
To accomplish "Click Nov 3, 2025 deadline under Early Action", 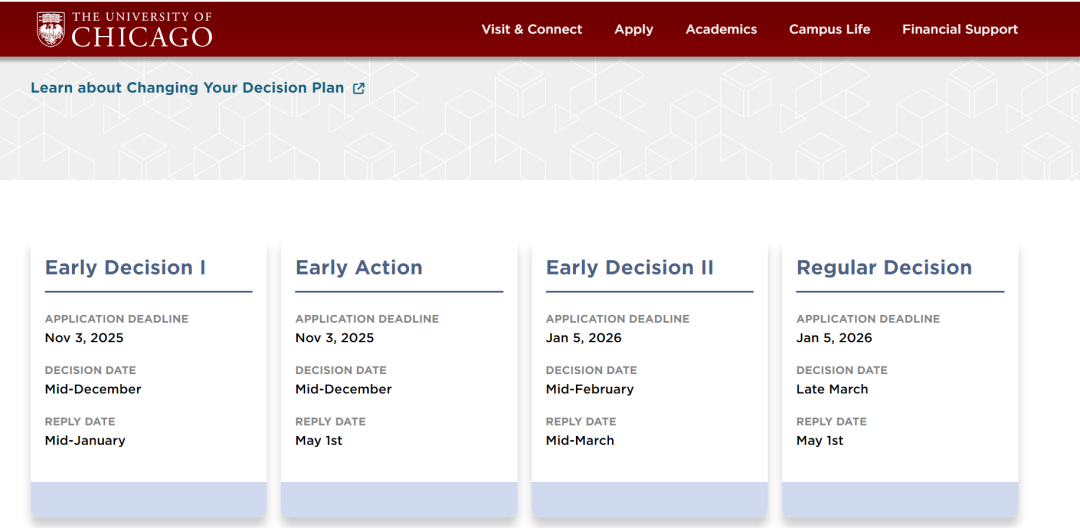I will (x=335, y=338).
